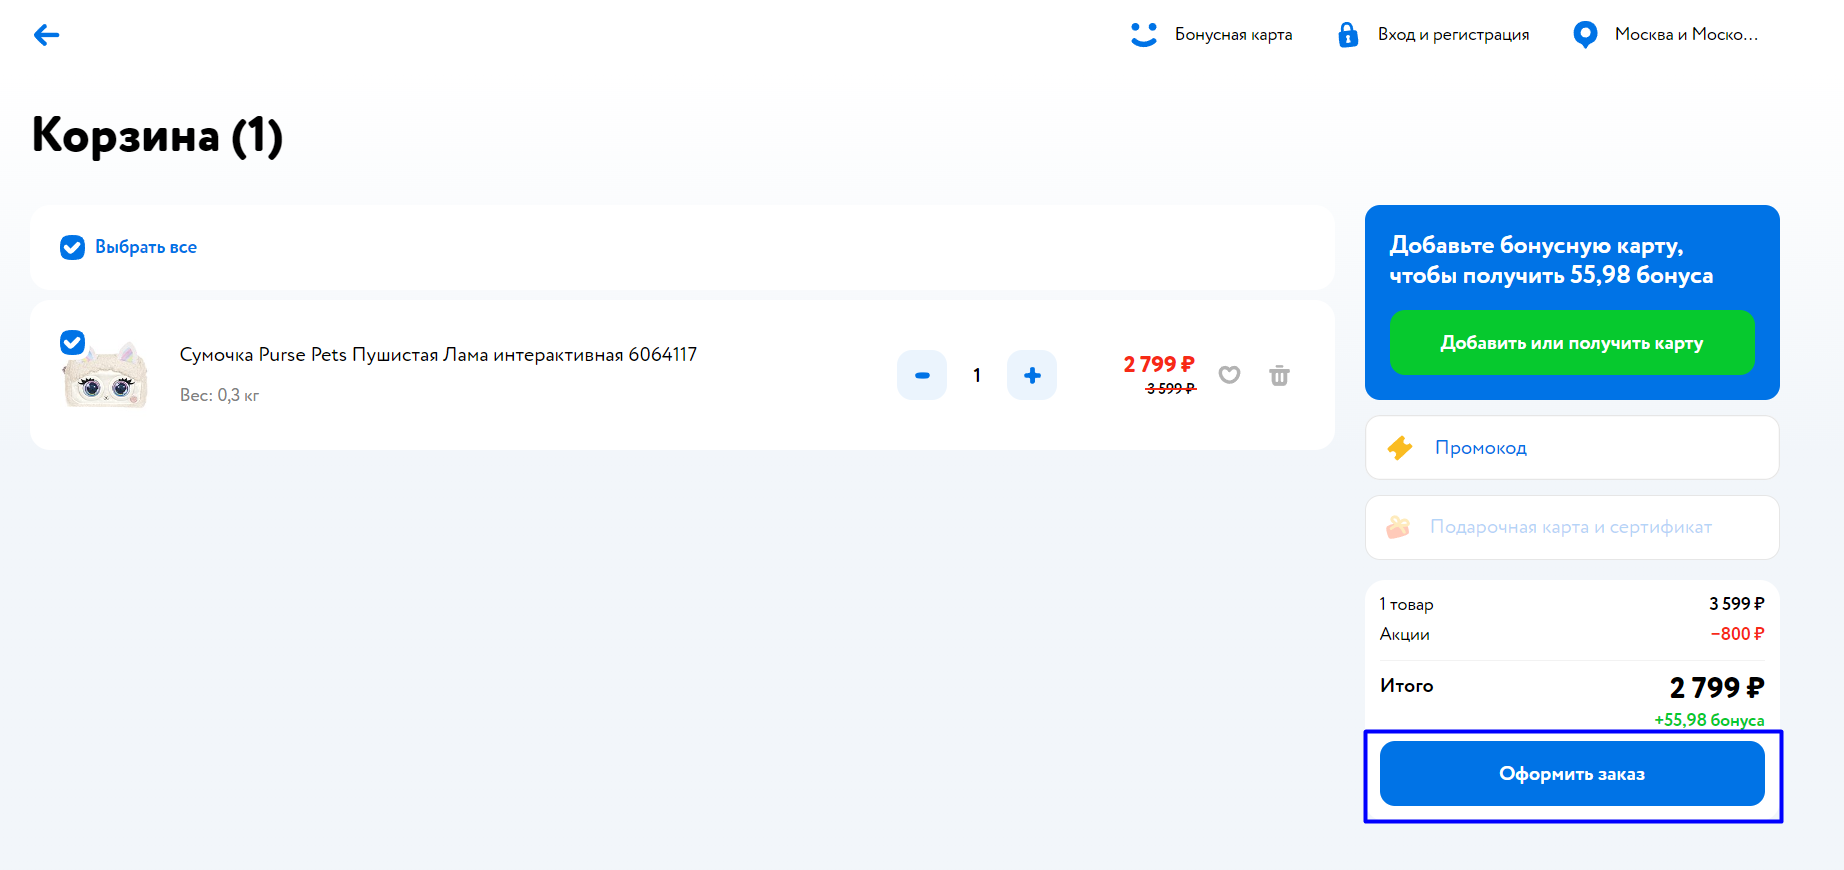Click the lock icon for login
The width and height of the screenshot is (1844, 870).
[1348, 34]
